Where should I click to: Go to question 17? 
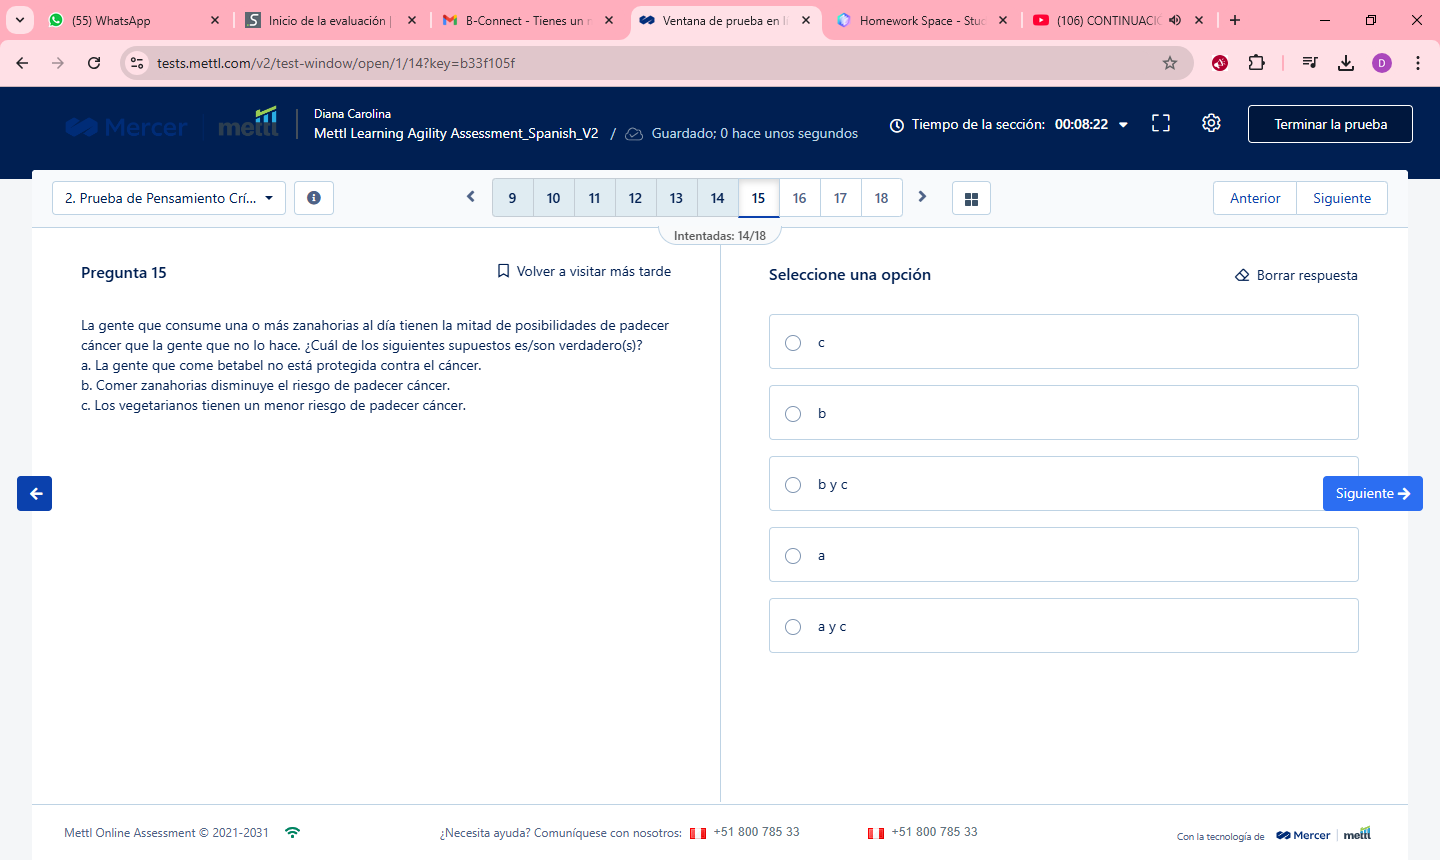pyautogui.click(x=841, y=198)
